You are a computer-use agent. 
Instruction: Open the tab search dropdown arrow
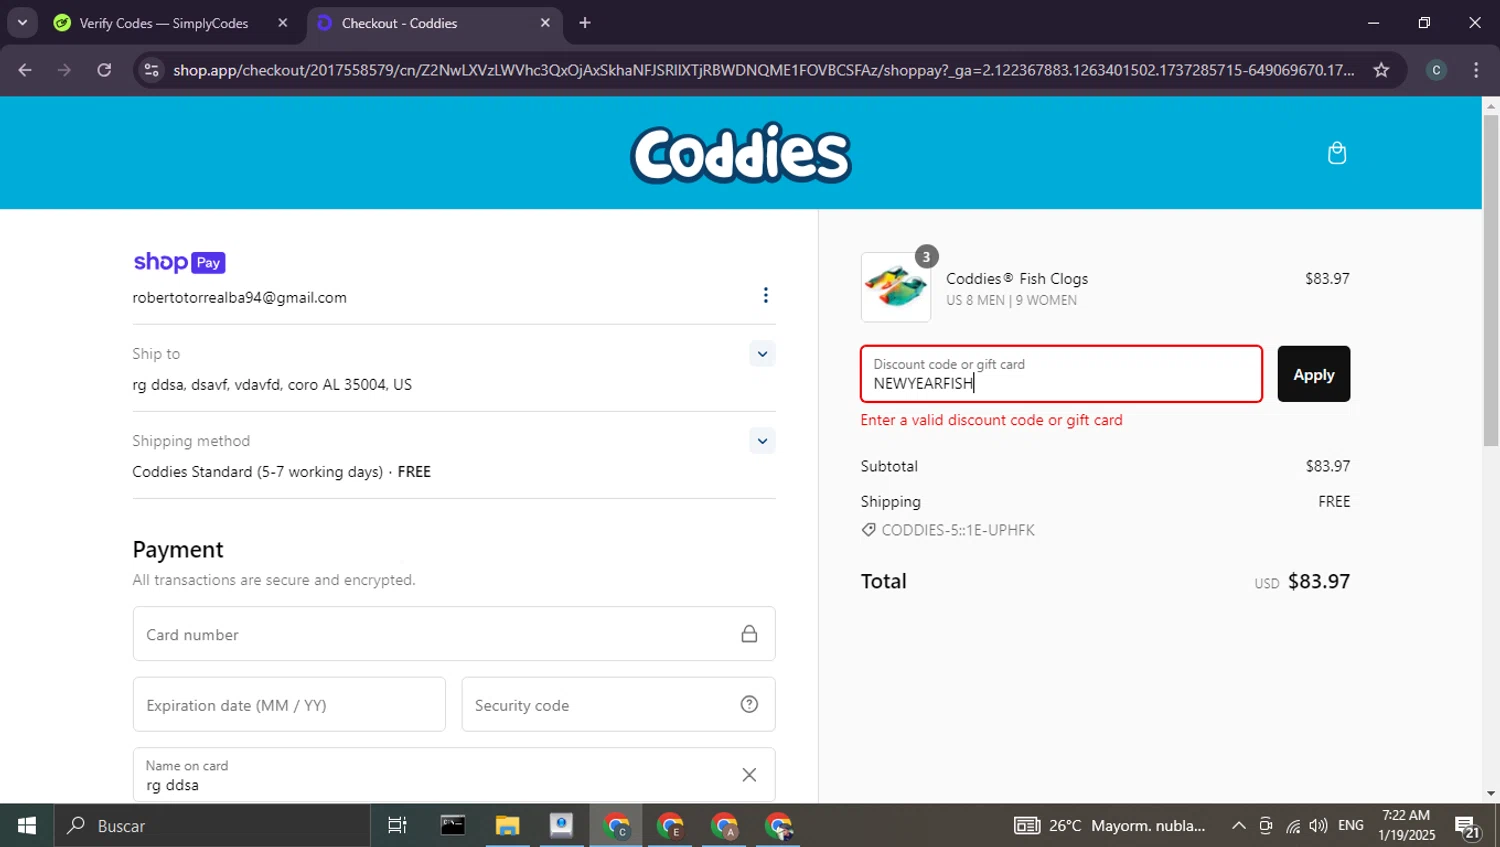coord(21,23)
